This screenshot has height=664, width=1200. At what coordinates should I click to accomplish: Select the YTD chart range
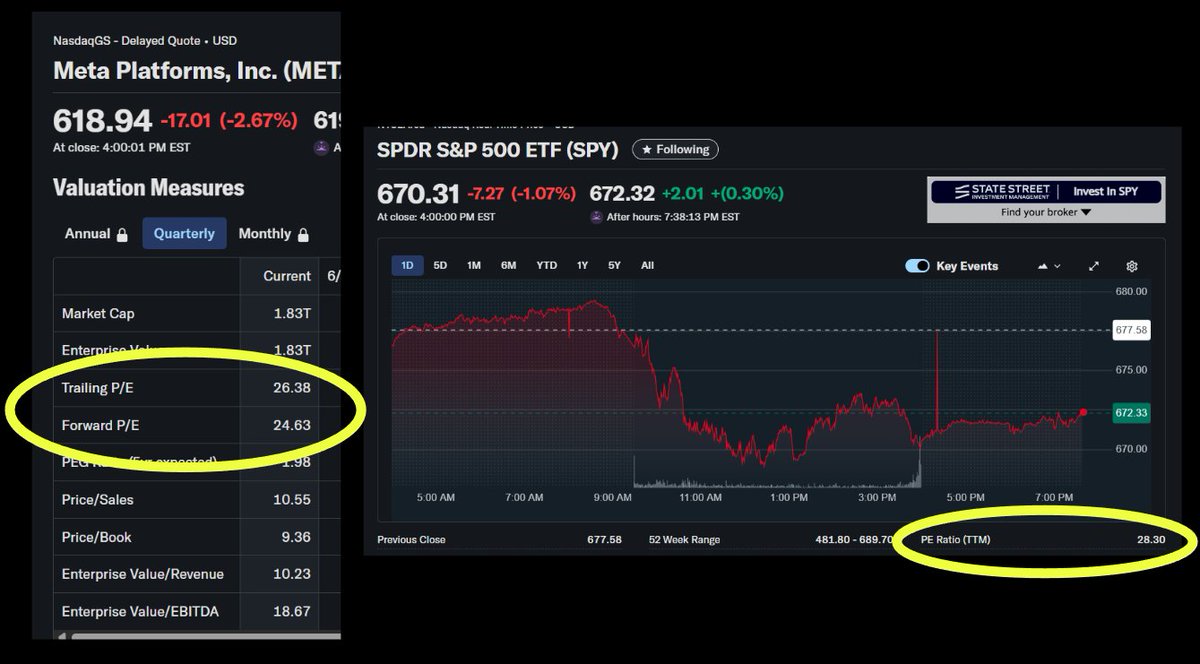[x=546, y=265]
